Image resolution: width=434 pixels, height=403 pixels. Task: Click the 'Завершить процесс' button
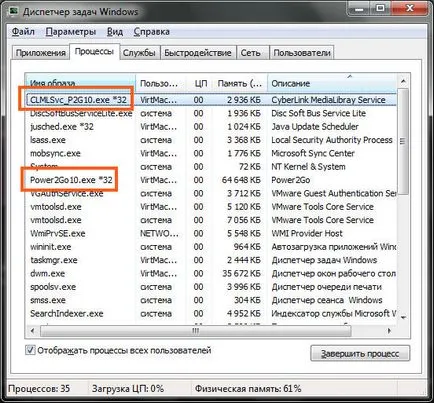click(x=360, y=353)
